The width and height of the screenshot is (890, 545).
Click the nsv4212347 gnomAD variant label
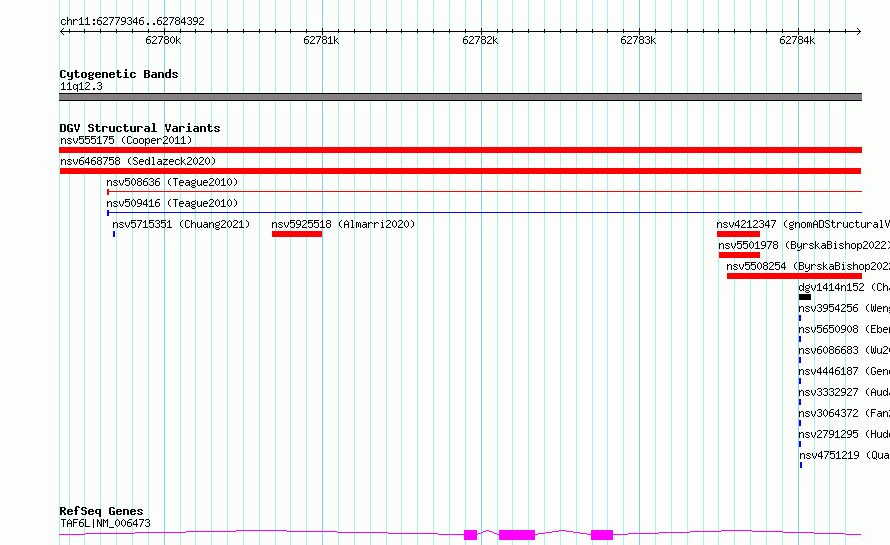(803, 224)
